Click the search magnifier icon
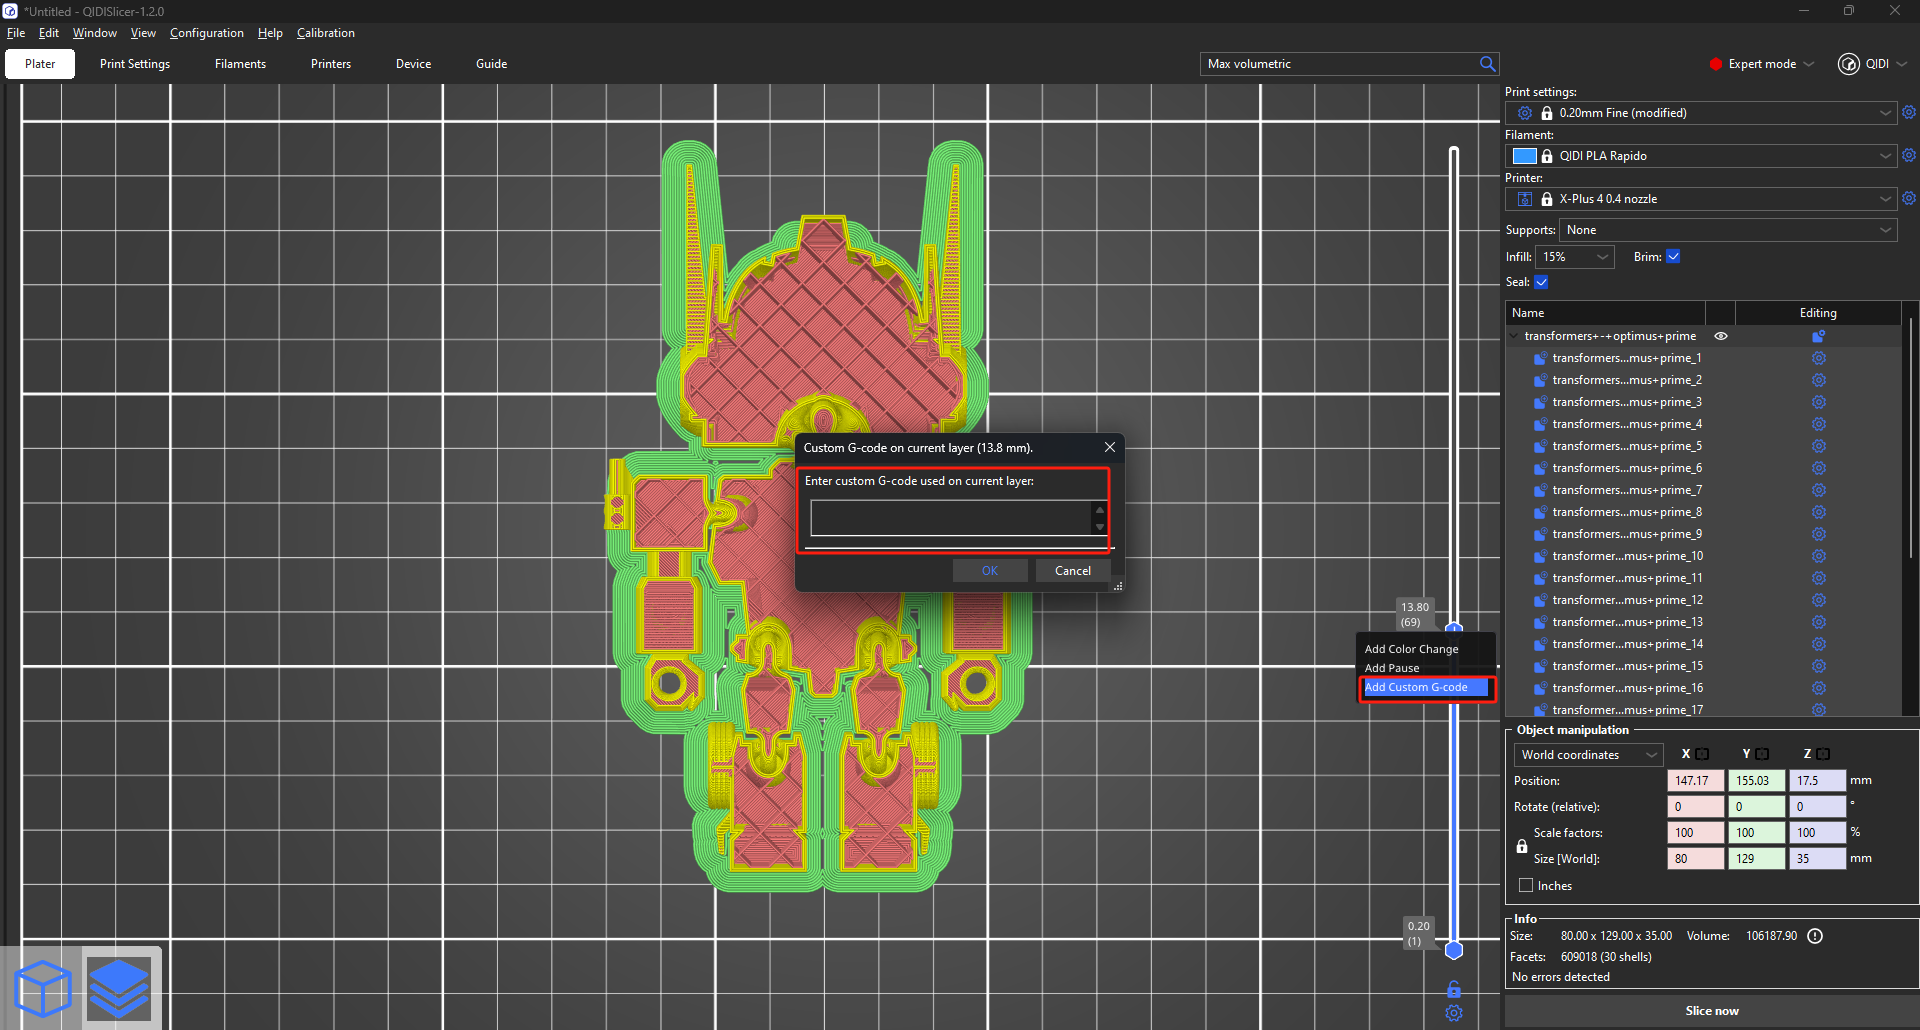Image resolution: width=1920 pixels, height=1030 pixels. coord(1487,64)
